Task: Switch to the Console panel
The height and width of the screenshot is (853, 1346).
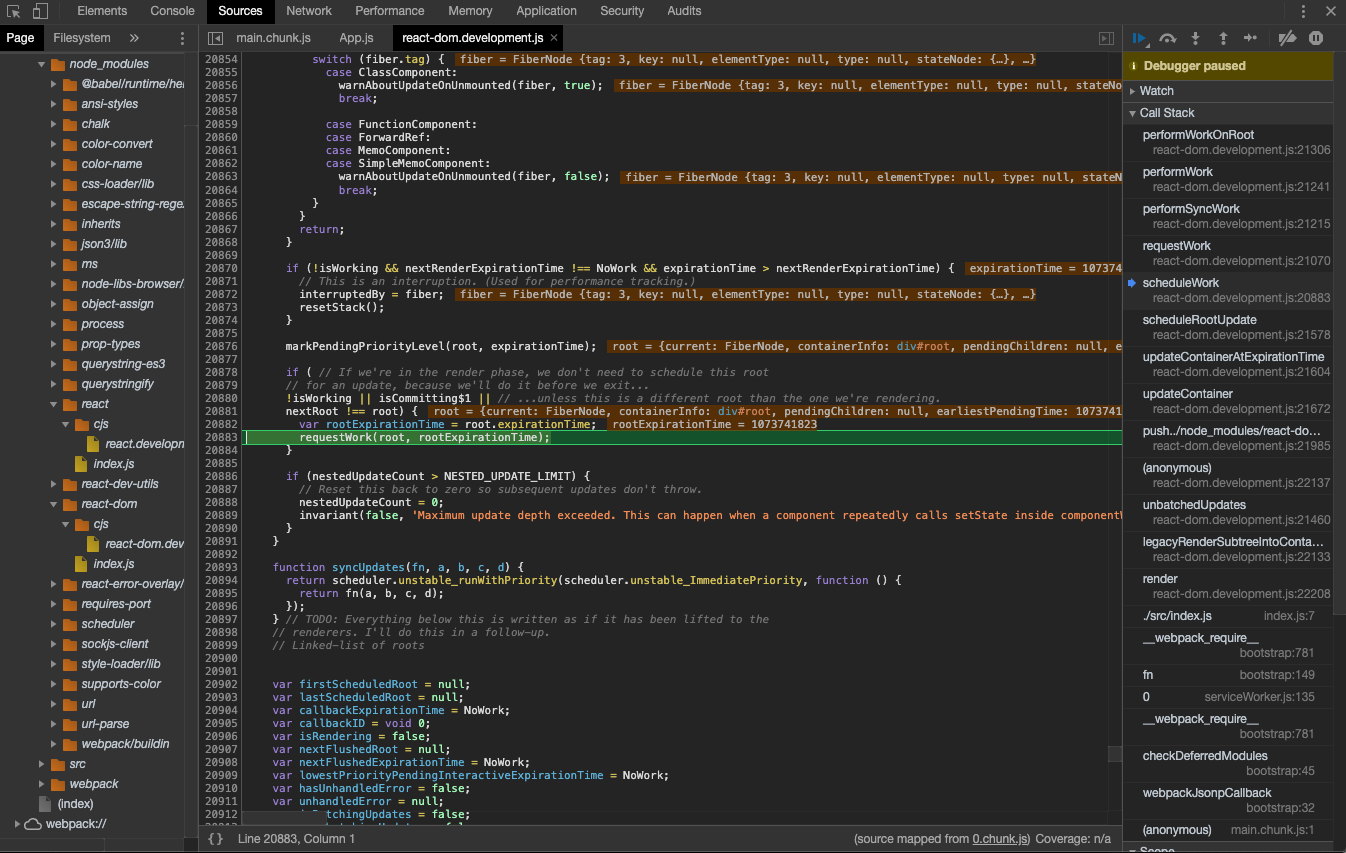Action: (173, 11)
